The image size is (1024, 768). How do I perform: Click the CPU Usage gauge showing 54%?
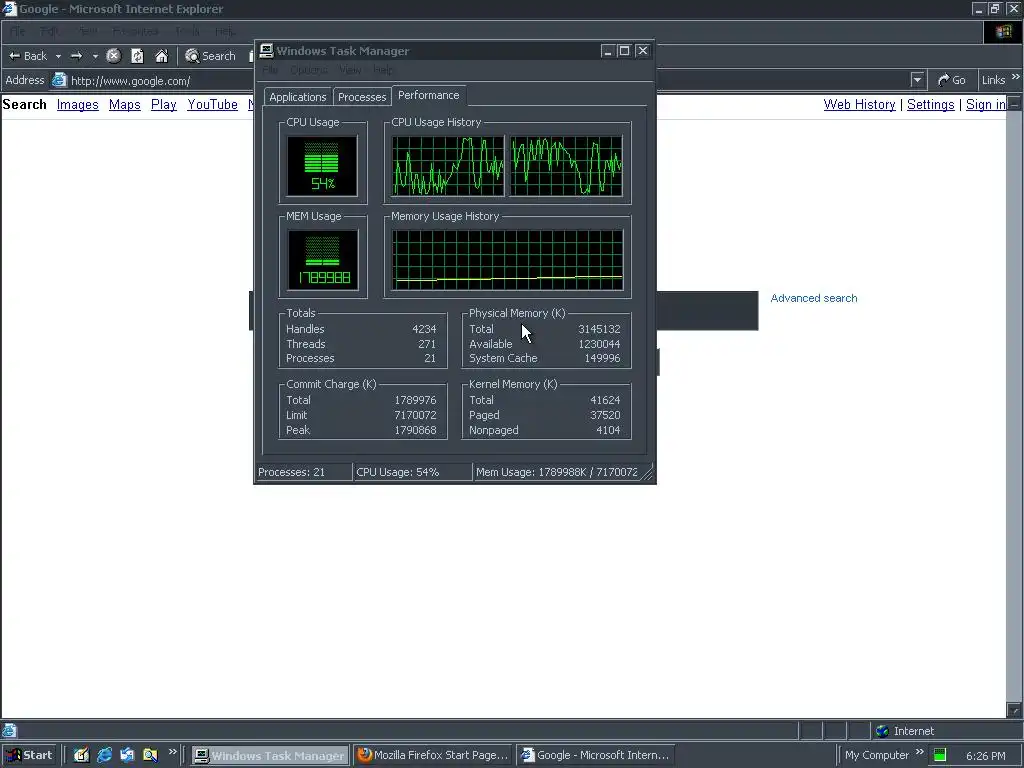point(323,166)
